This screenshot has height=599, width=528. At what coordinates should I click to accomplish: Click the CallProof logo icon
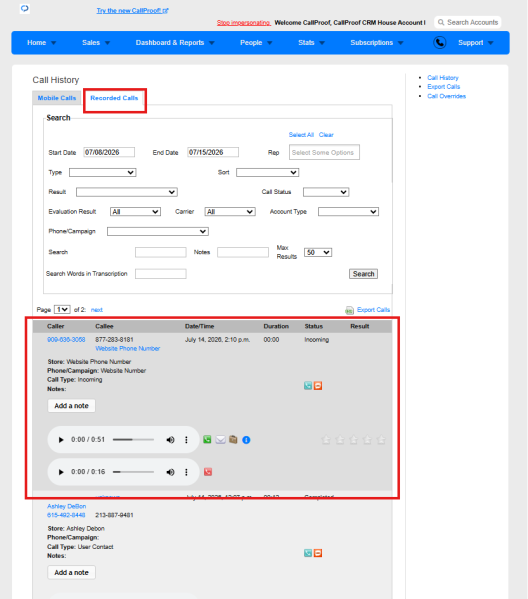25,8
